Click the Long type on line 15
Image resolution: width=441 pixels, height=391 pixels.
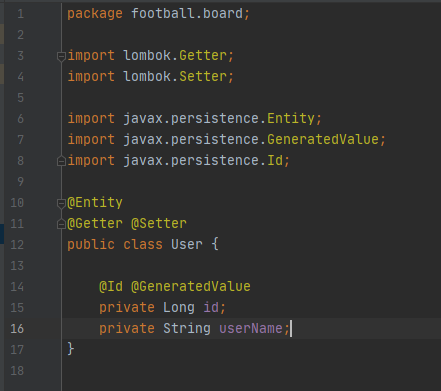click(179, 308)
